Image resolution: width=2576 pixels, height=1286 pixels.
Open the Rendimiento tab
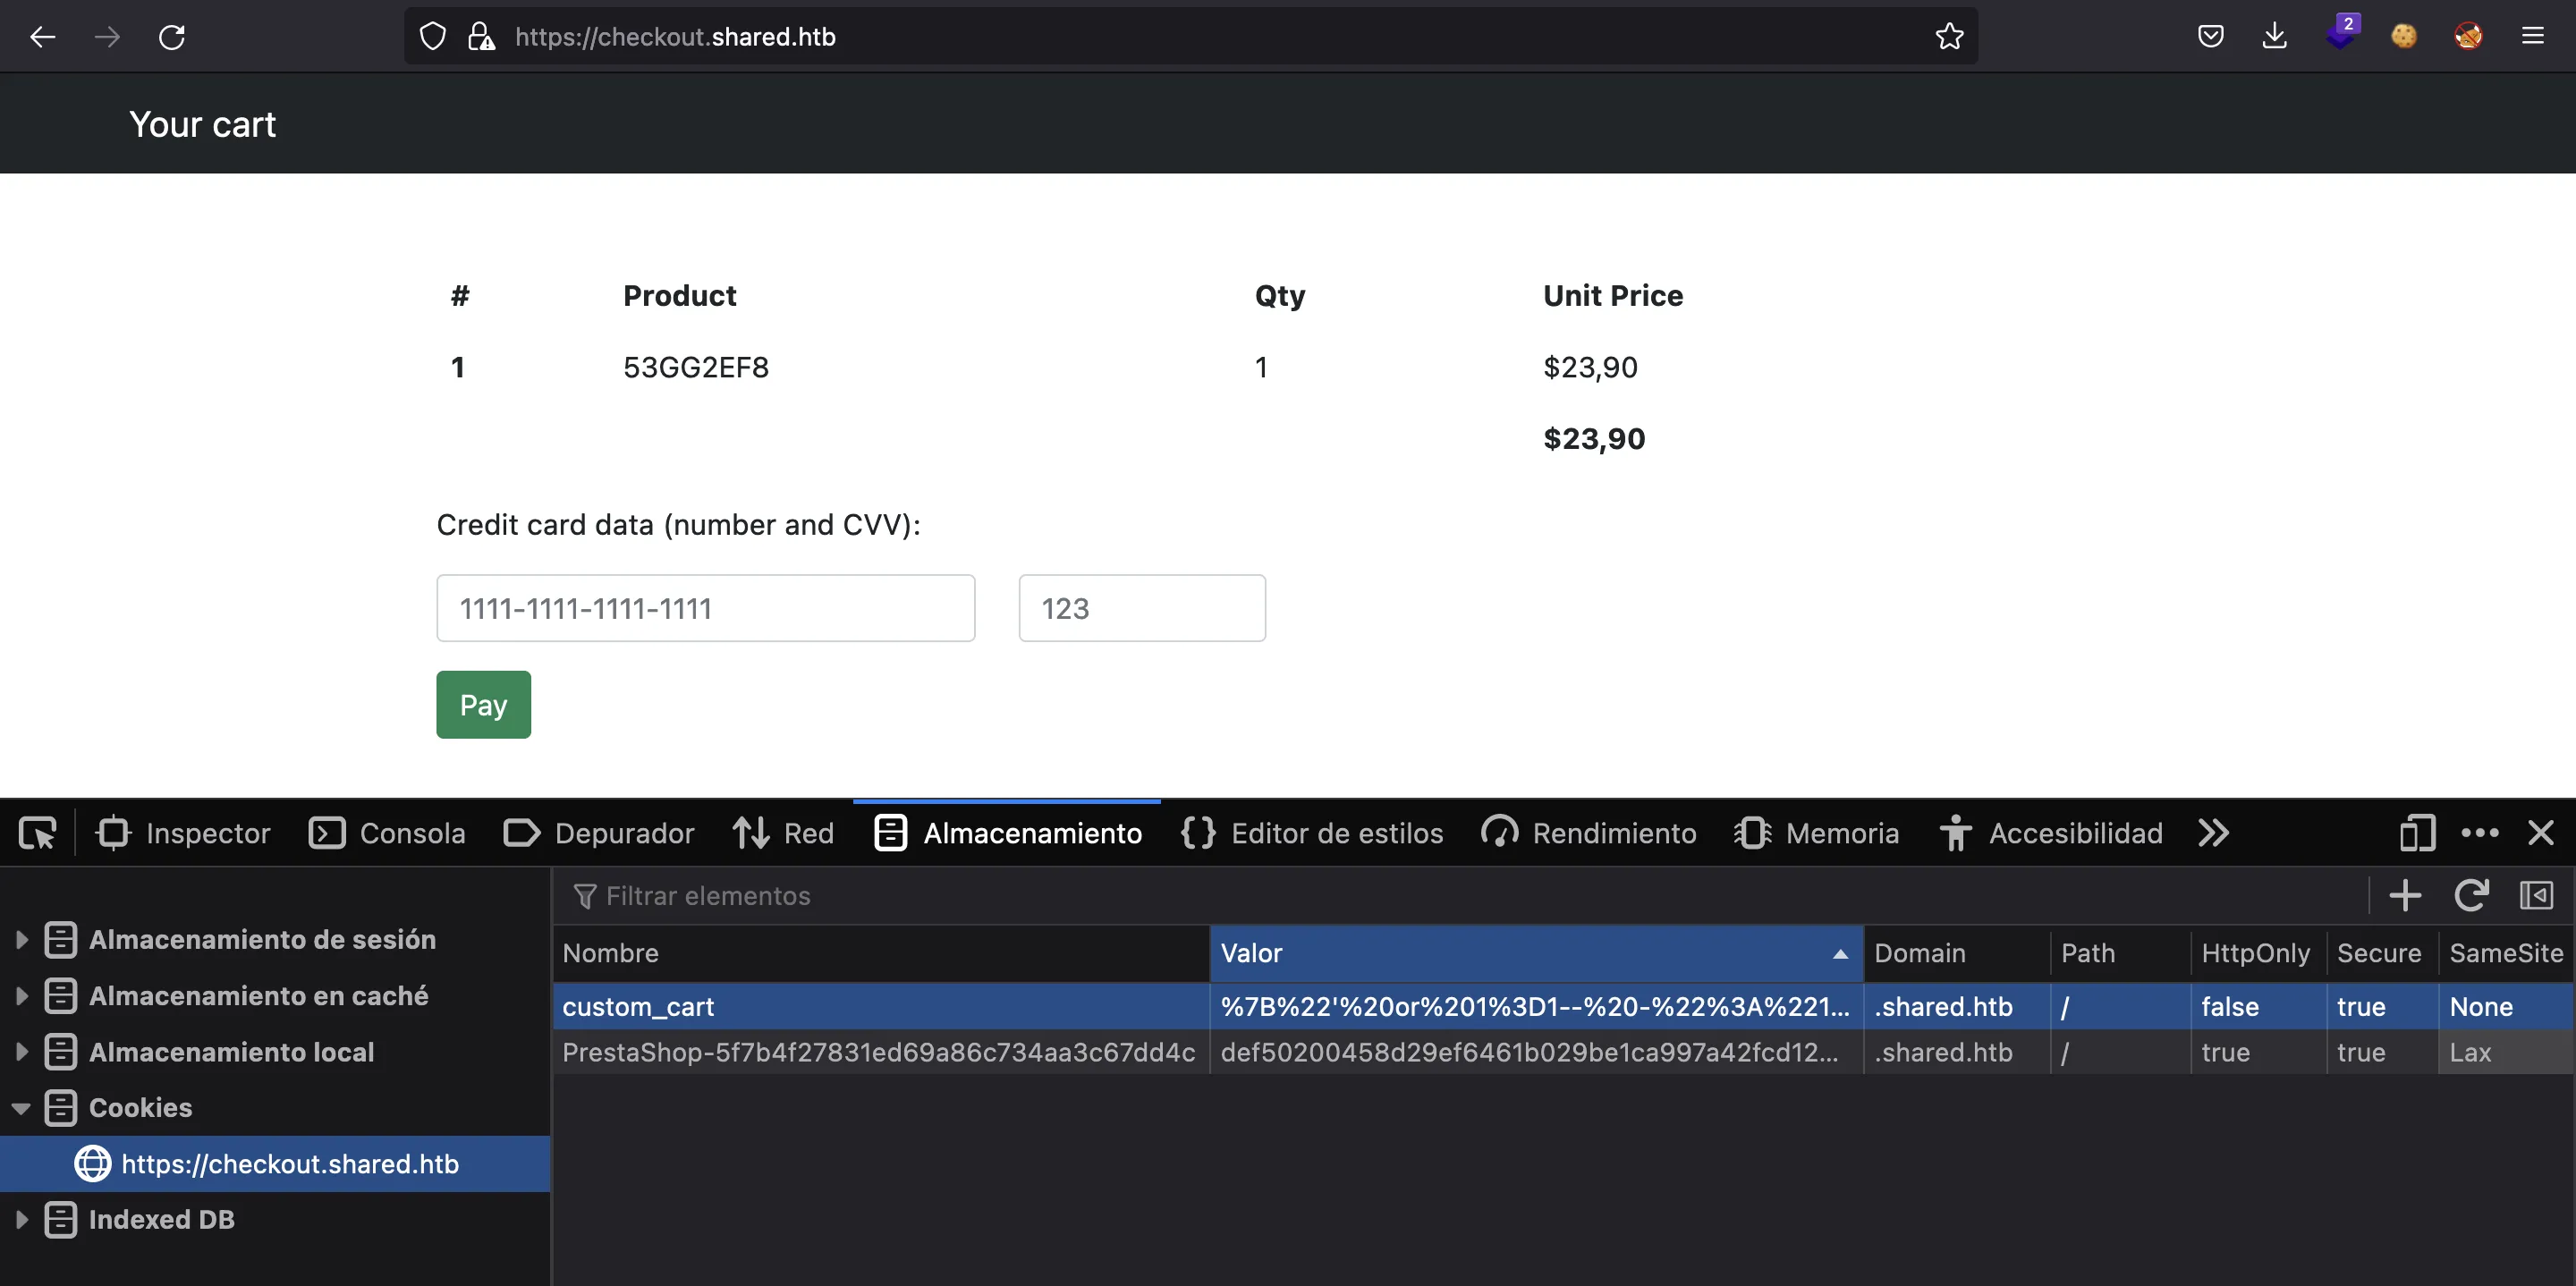[x=1589, y=833]
